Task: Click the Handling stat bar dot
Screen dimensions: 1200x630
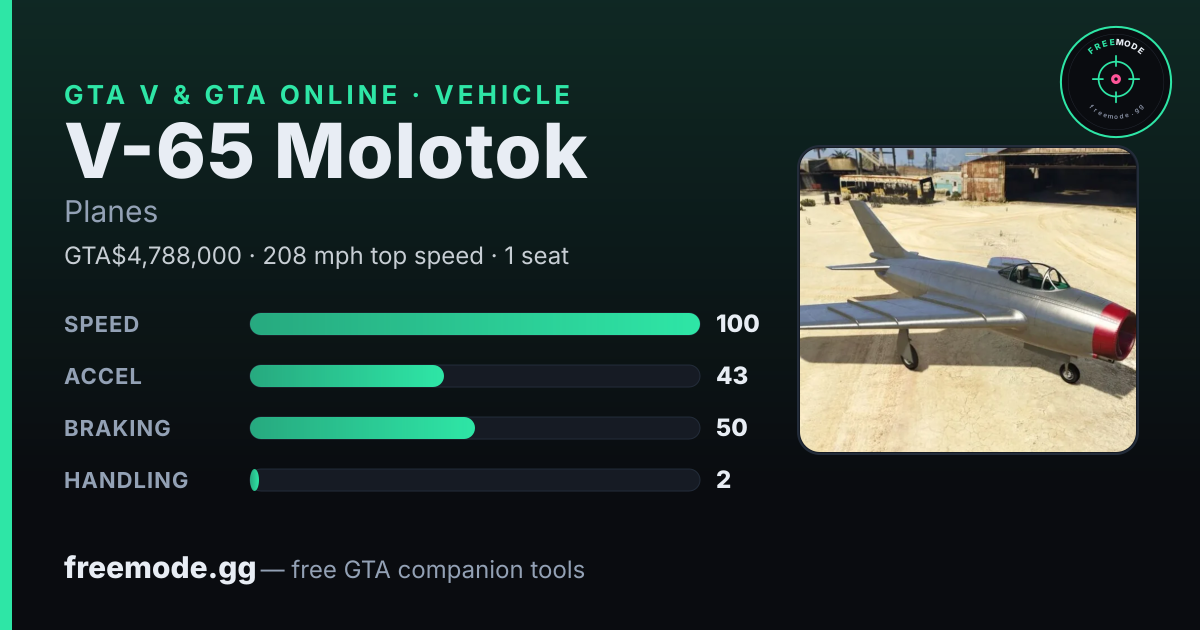Action: pos(254,480)
